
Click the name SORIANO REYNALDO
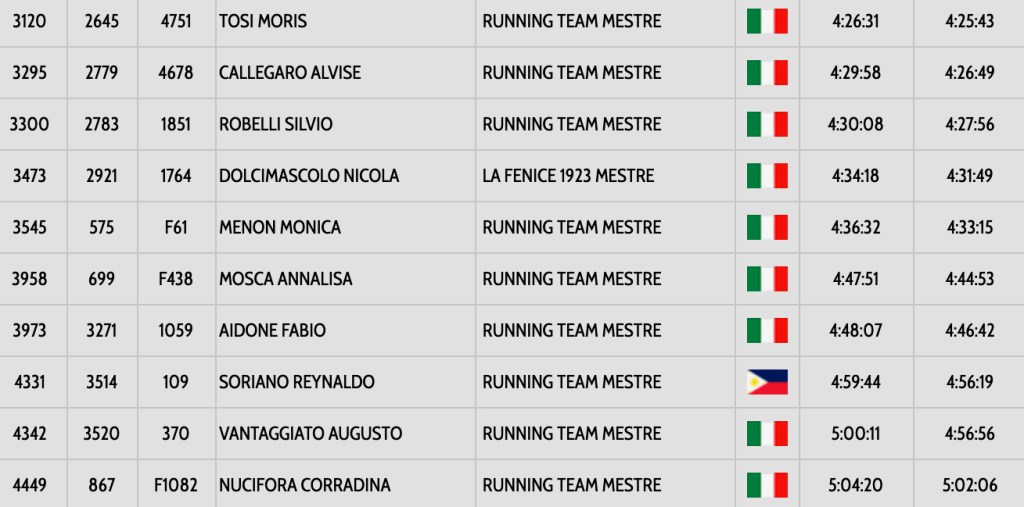[297, 382]
